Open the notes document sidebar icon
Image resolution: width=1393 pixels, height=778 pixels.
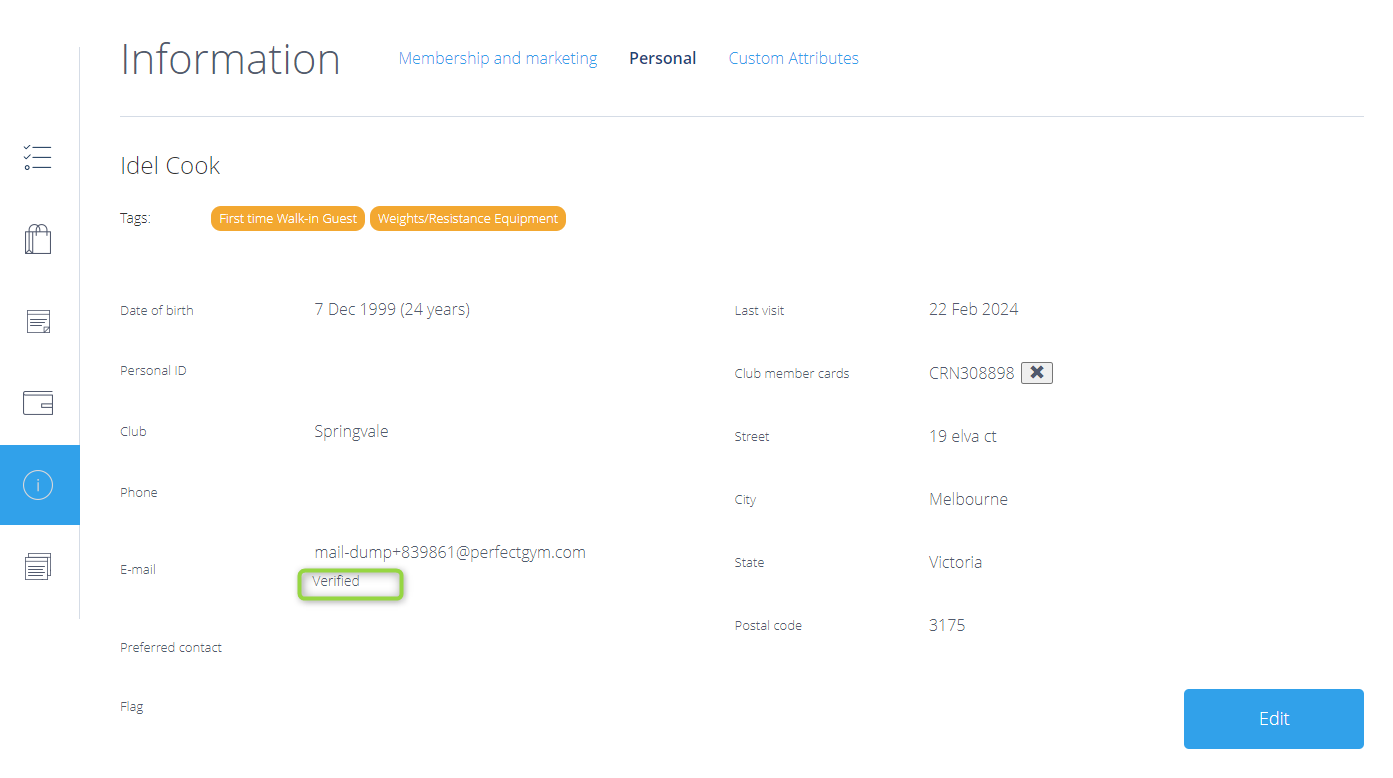click(38, 322)
